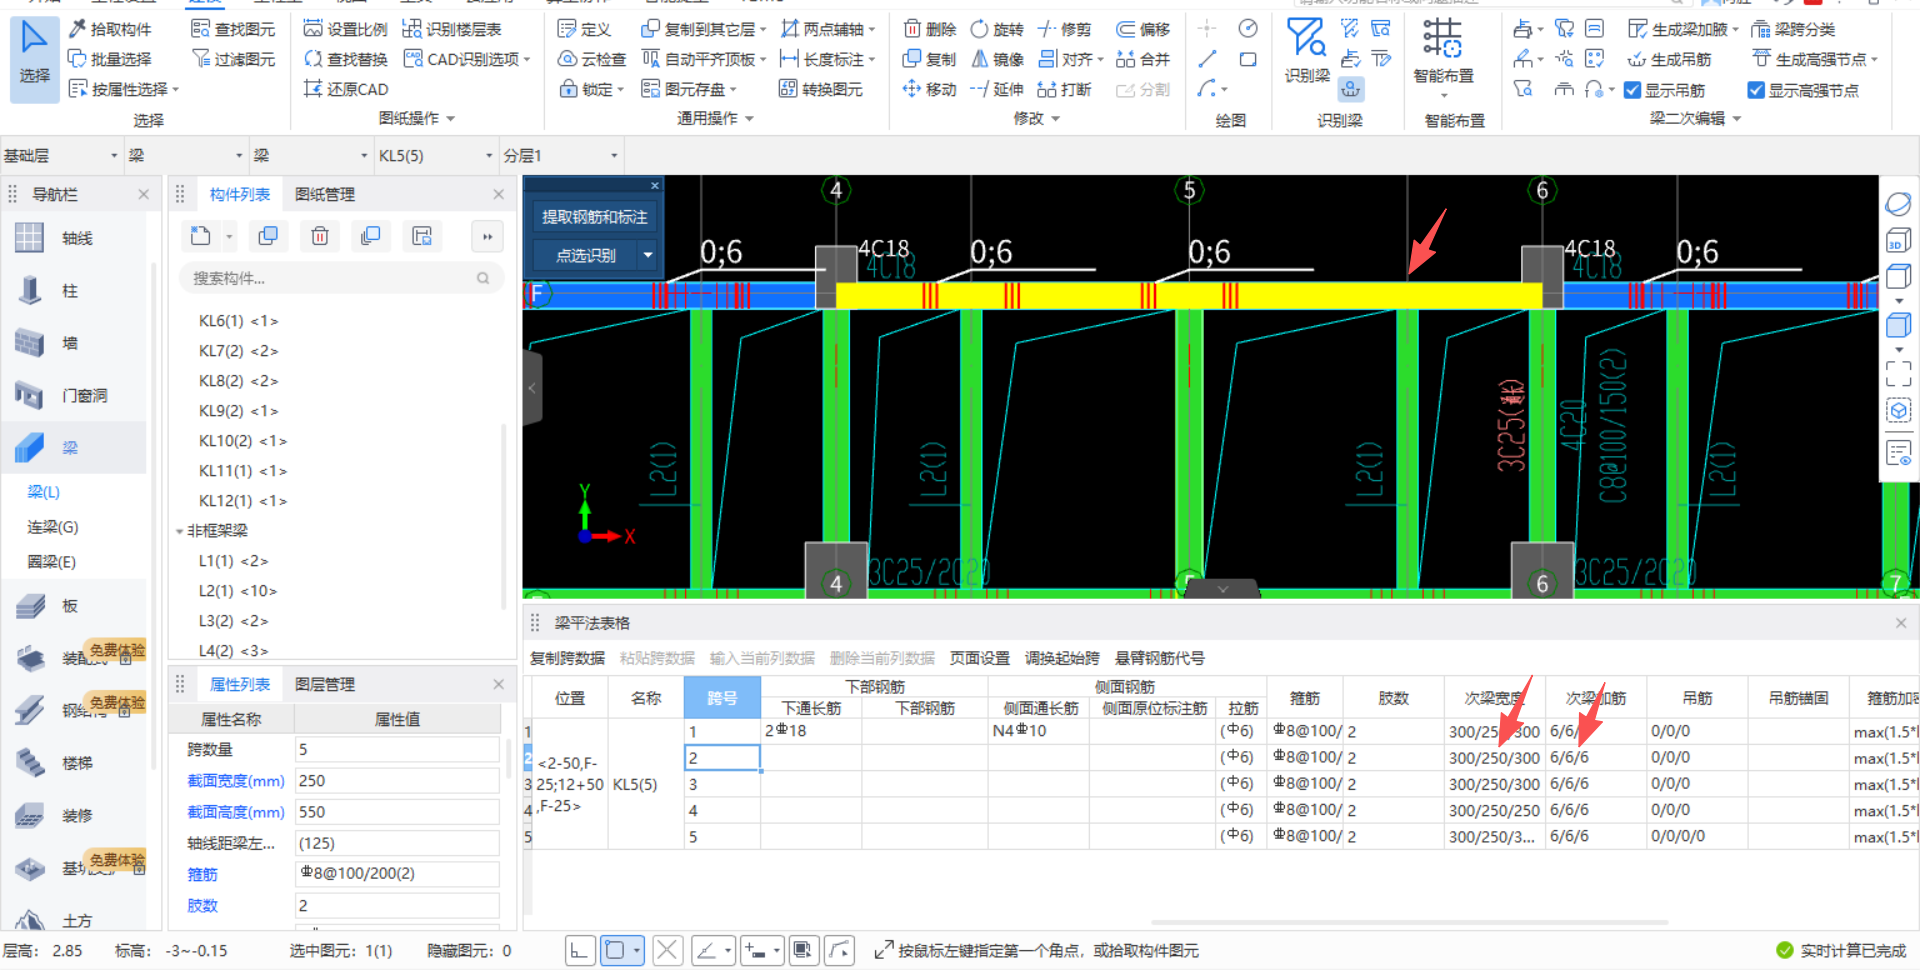Viewport: 1920px width, 970px height.
Task: Click the beam table horizontal scrollbar
Action: tap(1410, 922)
